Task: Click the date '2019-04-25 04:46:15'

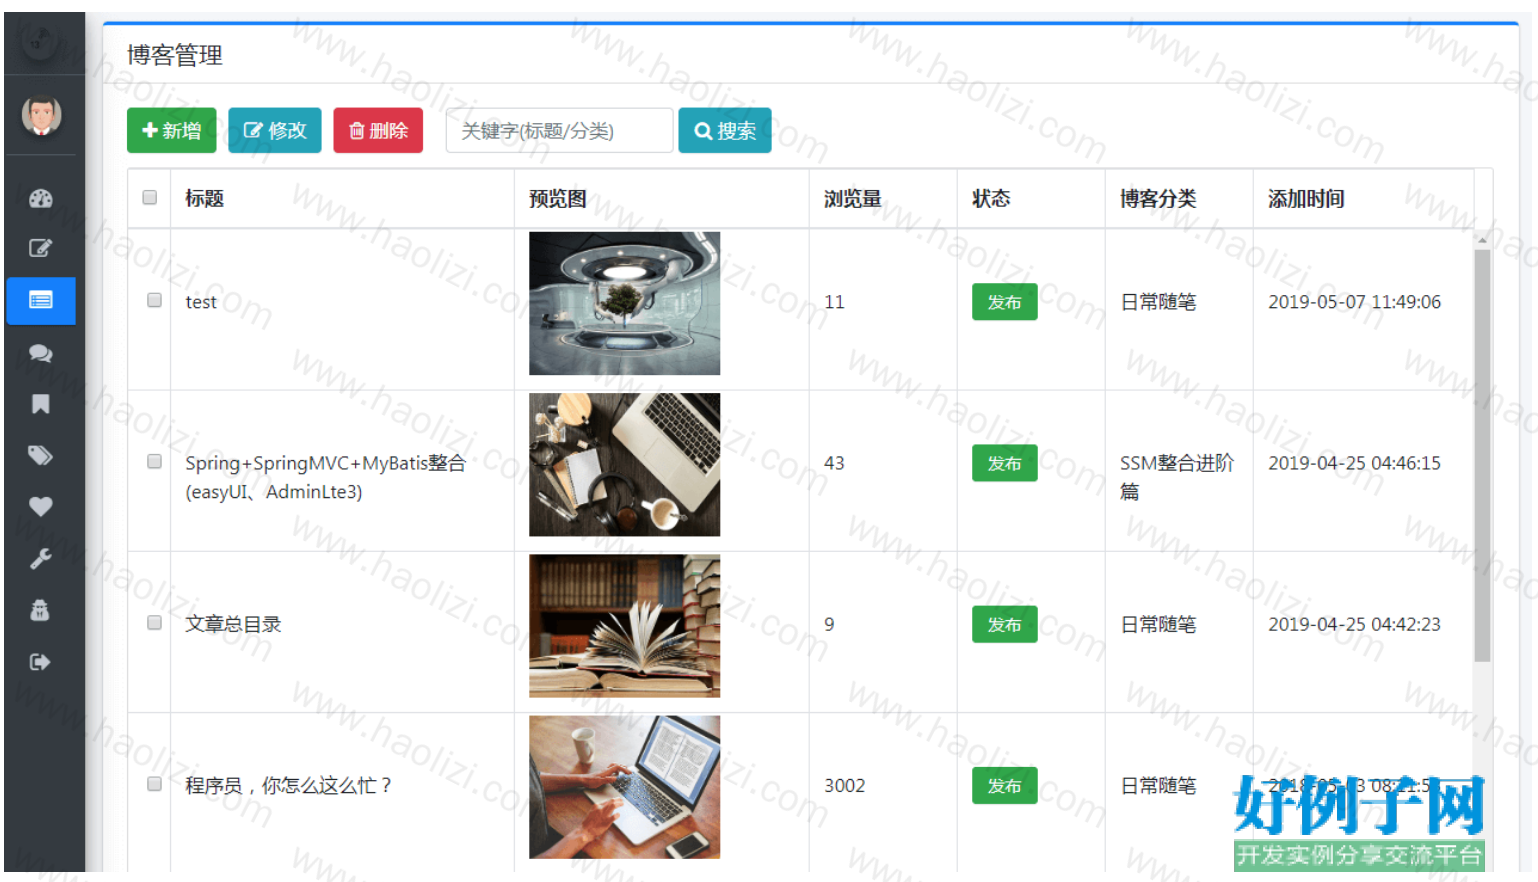Action: click(x=1354, y=463)
